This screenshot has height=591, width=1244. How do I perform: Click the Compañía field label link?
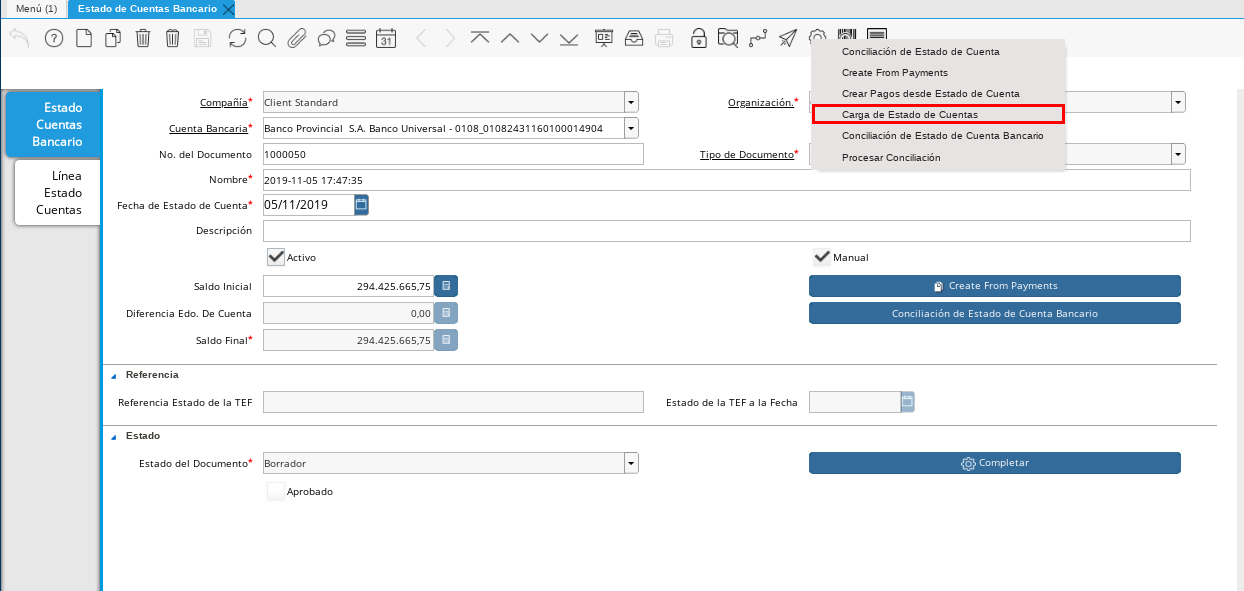pos(224,102)
